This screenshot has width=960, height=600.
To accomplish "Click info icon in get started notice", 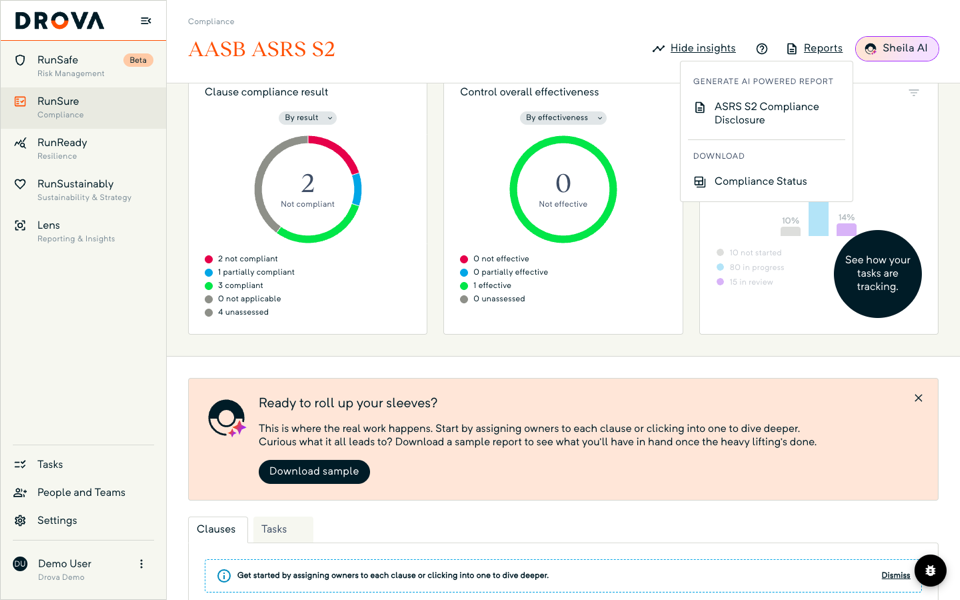I will coord(224,576).
